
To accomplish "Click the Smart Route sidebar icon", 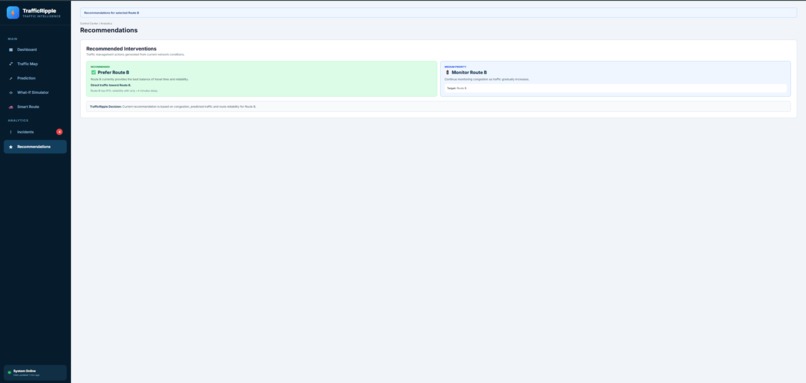I will tap(11, 107).
